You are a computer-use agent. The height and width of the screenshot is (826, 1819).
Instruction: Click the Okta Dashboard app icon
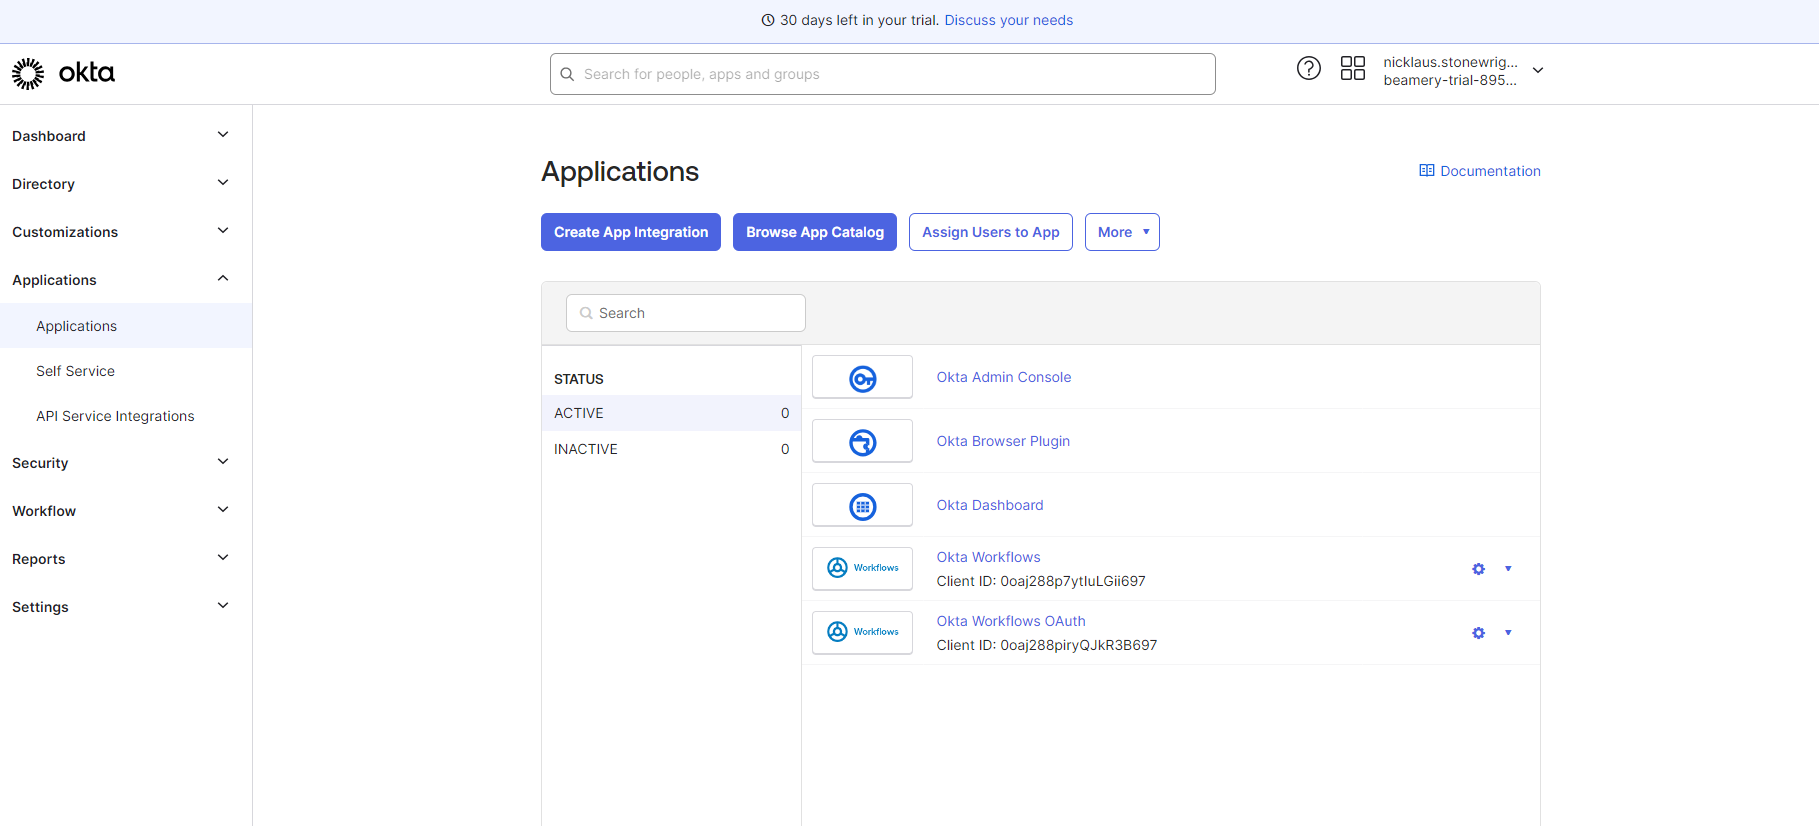click(x=862, y=505)
